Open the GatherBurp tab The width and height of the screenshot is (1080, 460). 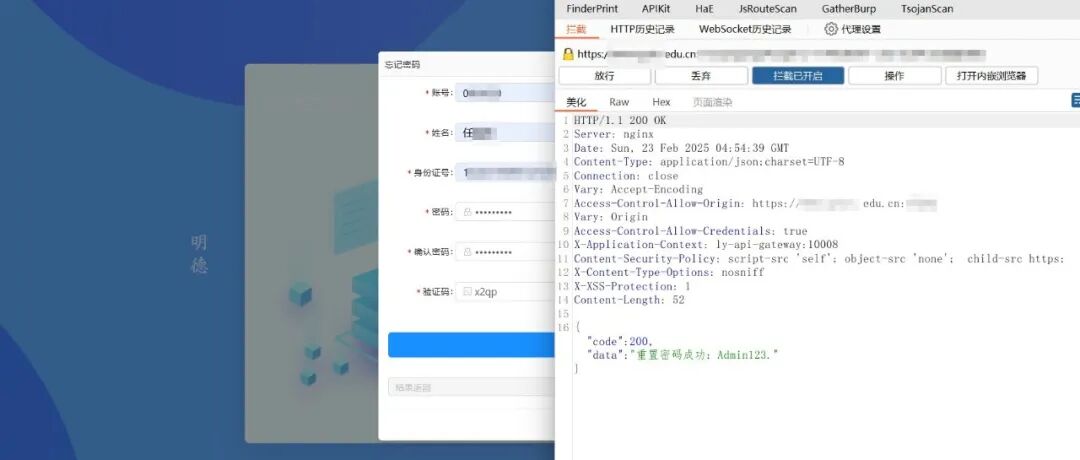[849, 9]
